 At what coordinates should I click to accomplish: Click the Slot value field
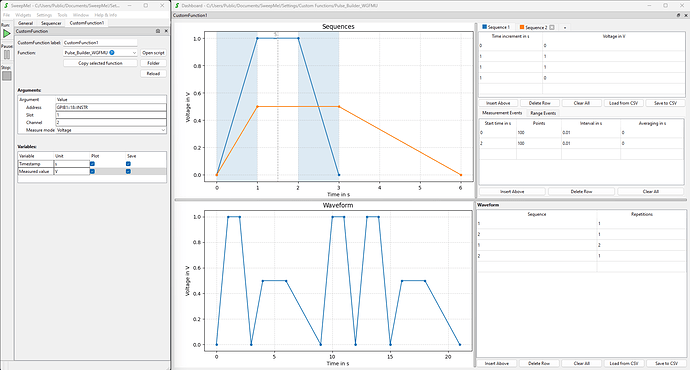pos(111,115)
